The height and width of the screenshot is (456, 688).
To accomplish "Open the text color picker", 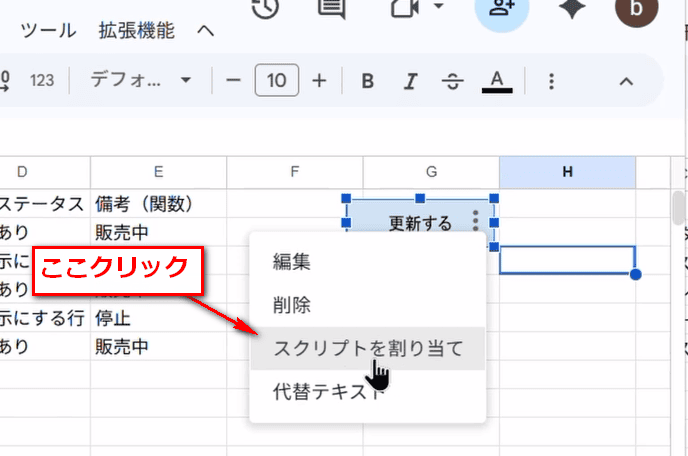I will click(x=497, y=81).
